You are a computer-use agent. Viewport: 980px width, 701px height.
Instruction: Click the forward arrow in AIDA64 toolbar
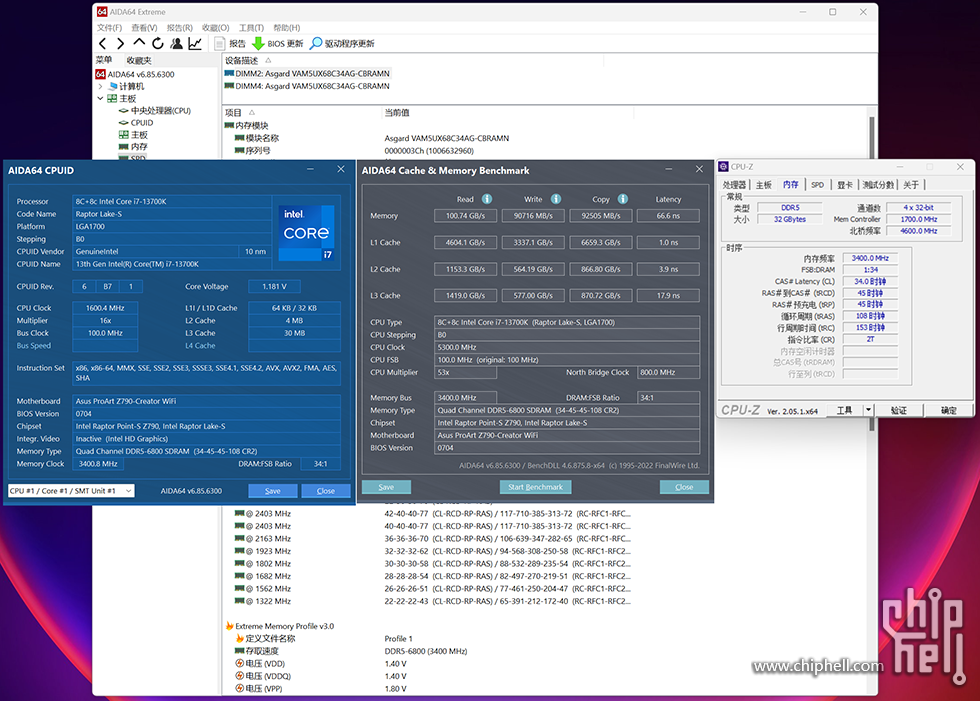121,43
